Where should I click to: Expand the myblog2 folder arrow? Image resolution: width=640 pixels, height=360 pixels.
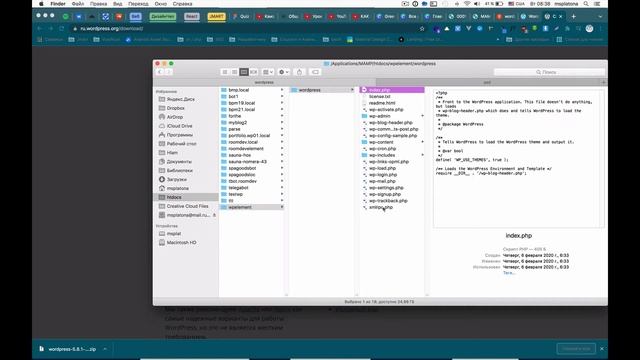coord(282,122)
